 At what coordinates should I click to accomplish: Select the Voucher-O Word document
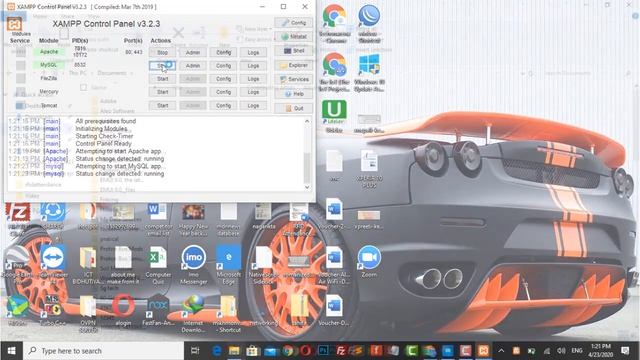pos(334,310)
